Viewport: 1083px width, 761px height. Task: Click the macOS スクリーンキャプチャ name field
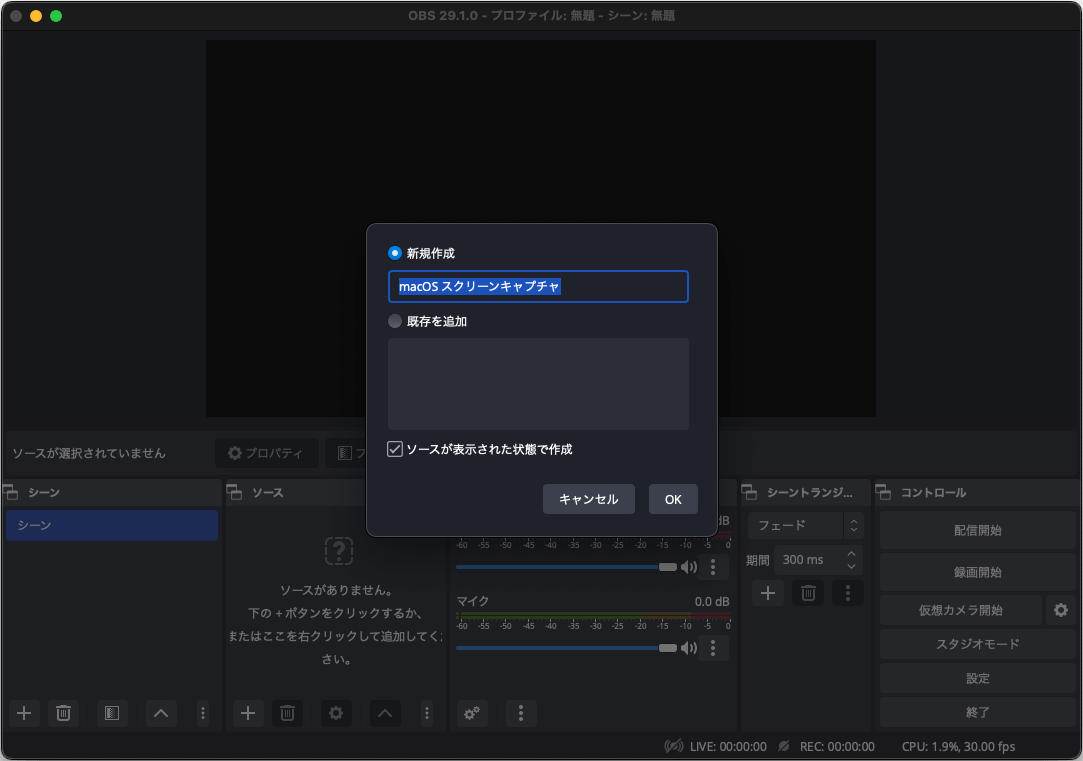538,287
